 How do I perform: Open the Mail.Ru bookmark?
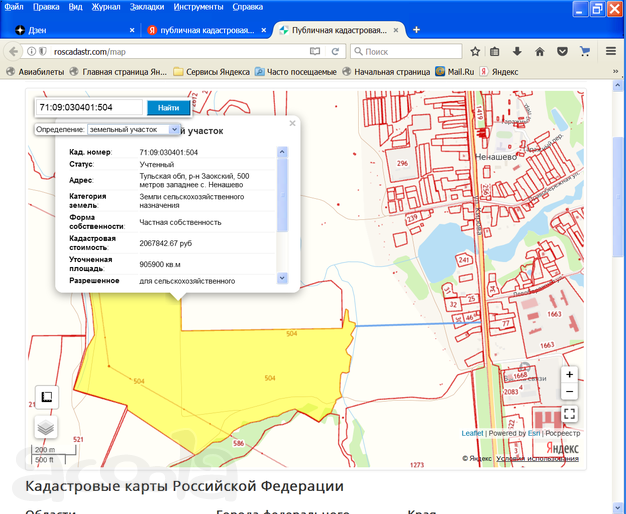(x=455, y=72)
